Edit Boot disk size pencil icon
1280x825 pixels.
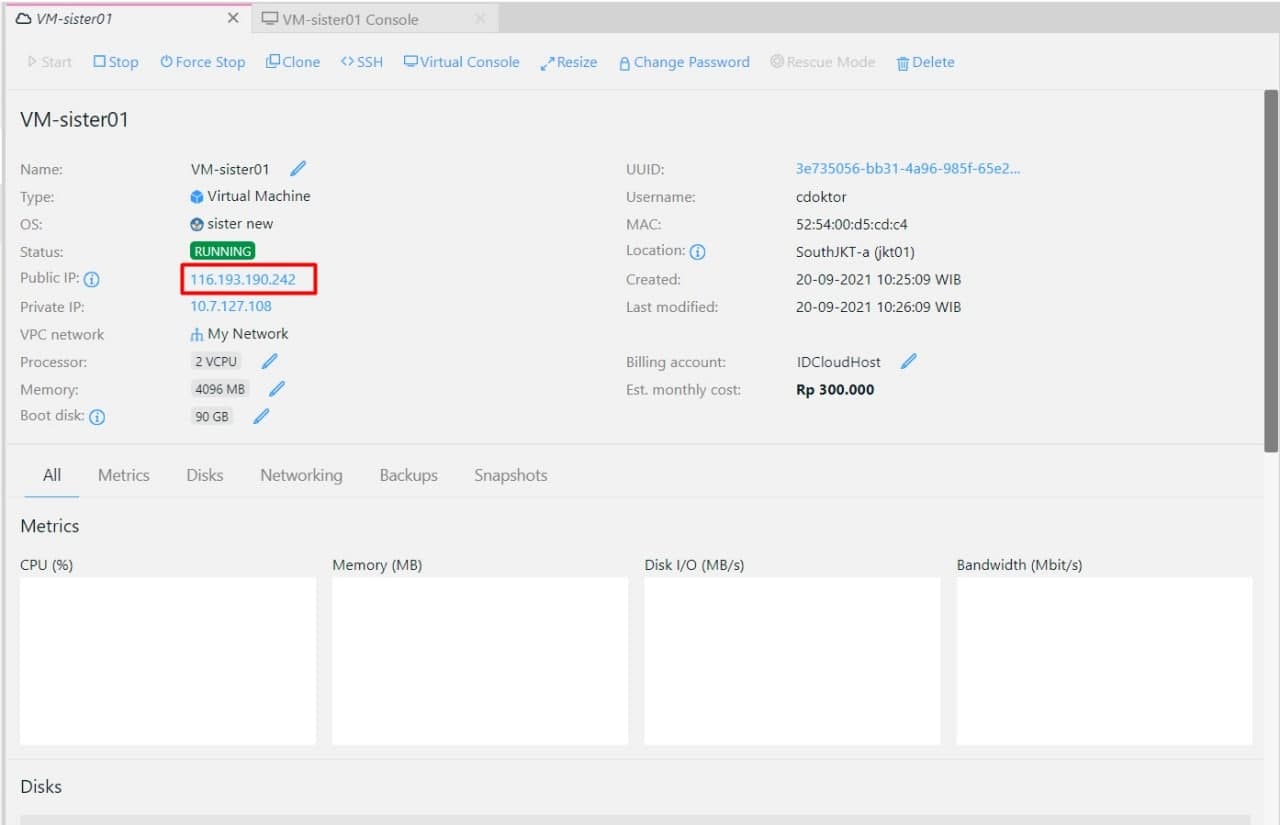coord(261,416)
